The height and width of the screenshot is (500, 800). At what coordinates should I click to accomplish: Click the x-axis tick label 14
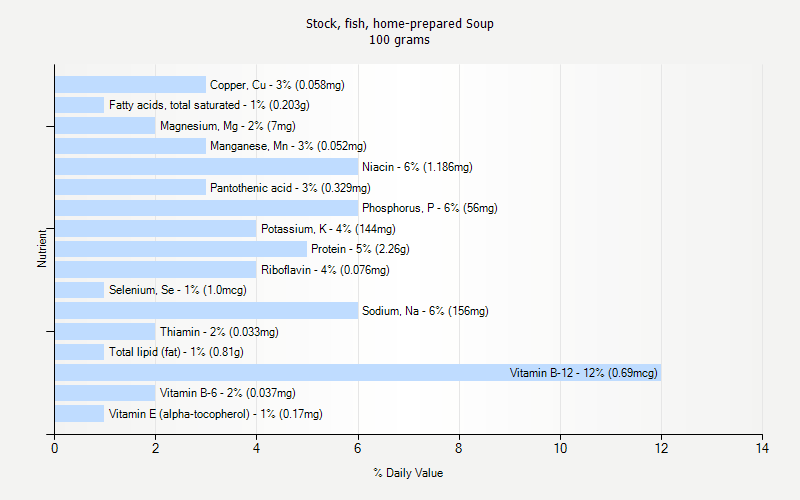pyautogui.click(x=762, y=448)
